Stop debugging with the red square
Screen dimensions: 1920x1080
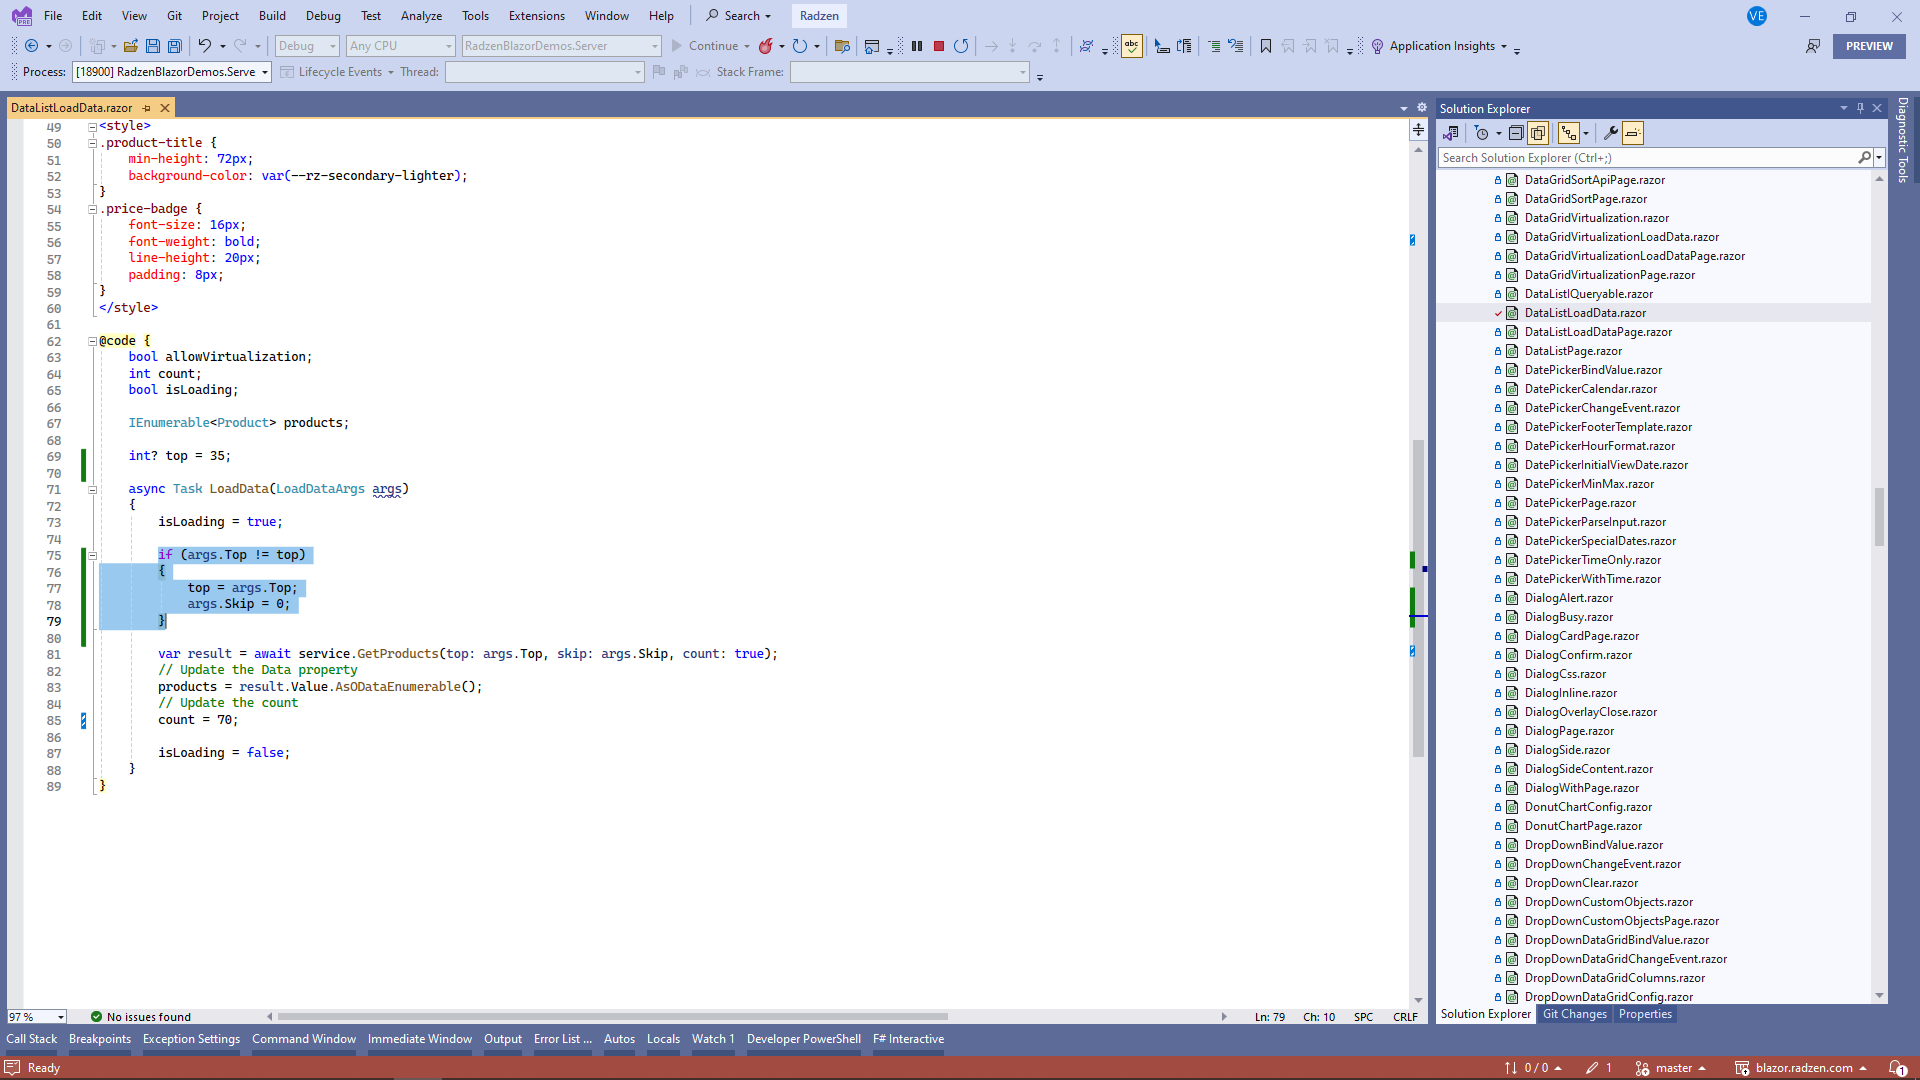(939, 46)
